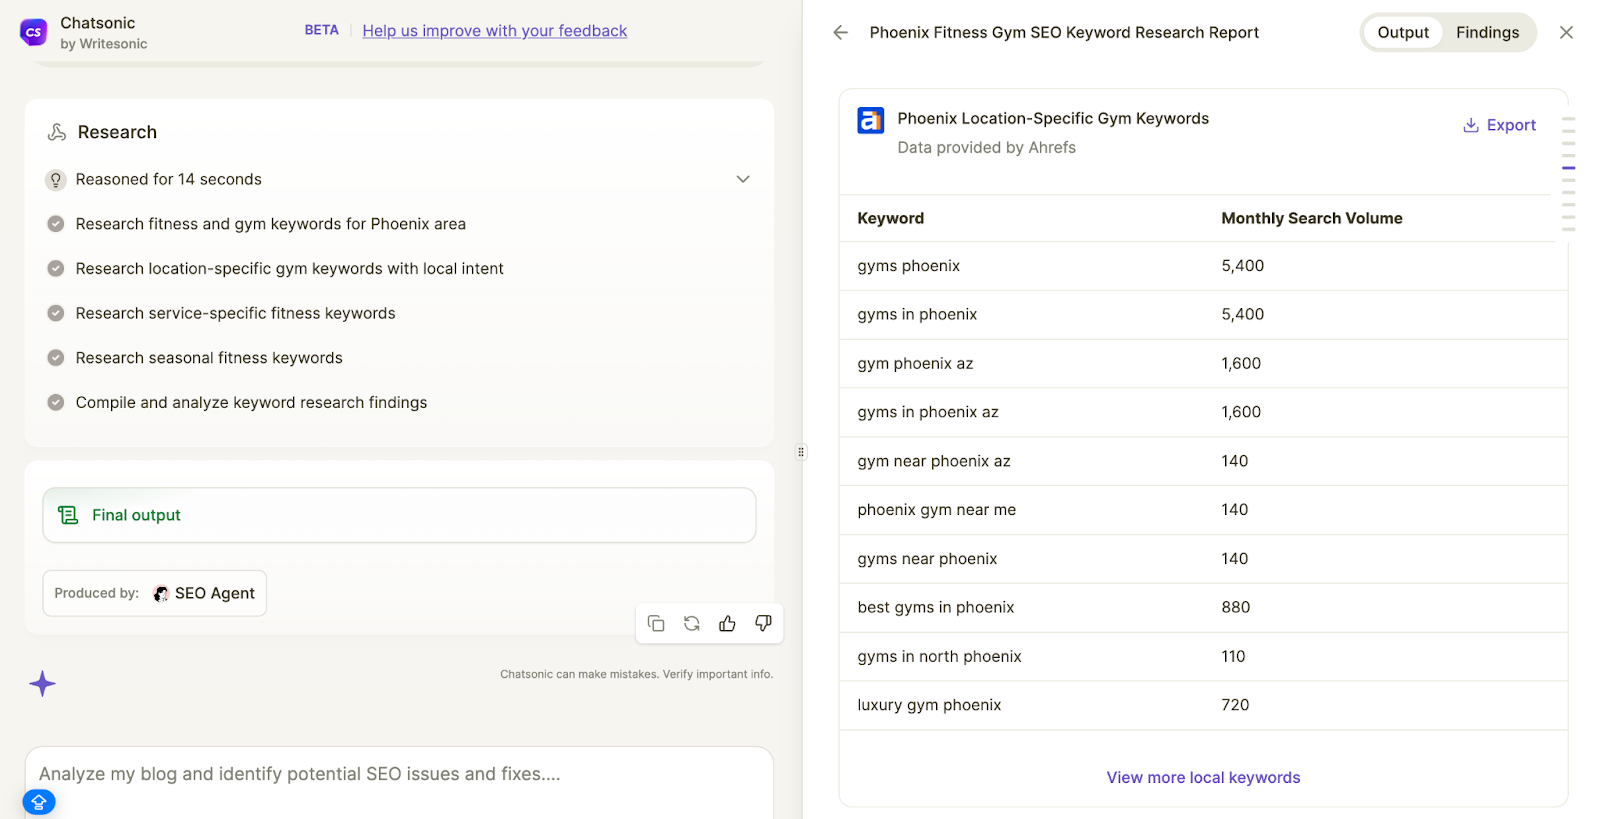Click the check next to 'Research service-specific fitness keywords'
Image resolution: width=1600 pixels, height=819 pixels.
[x=56, y=313]
